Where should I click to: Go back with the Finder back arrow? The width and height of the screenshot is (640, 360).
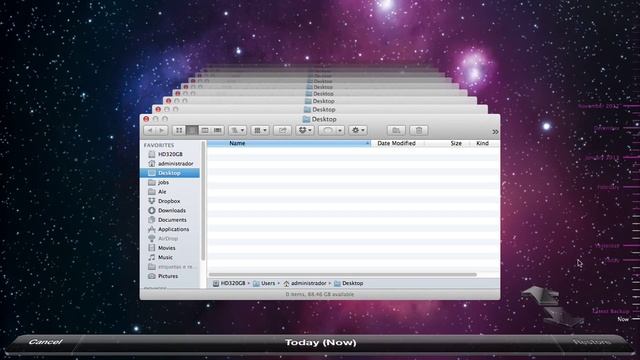click(150, 130)
